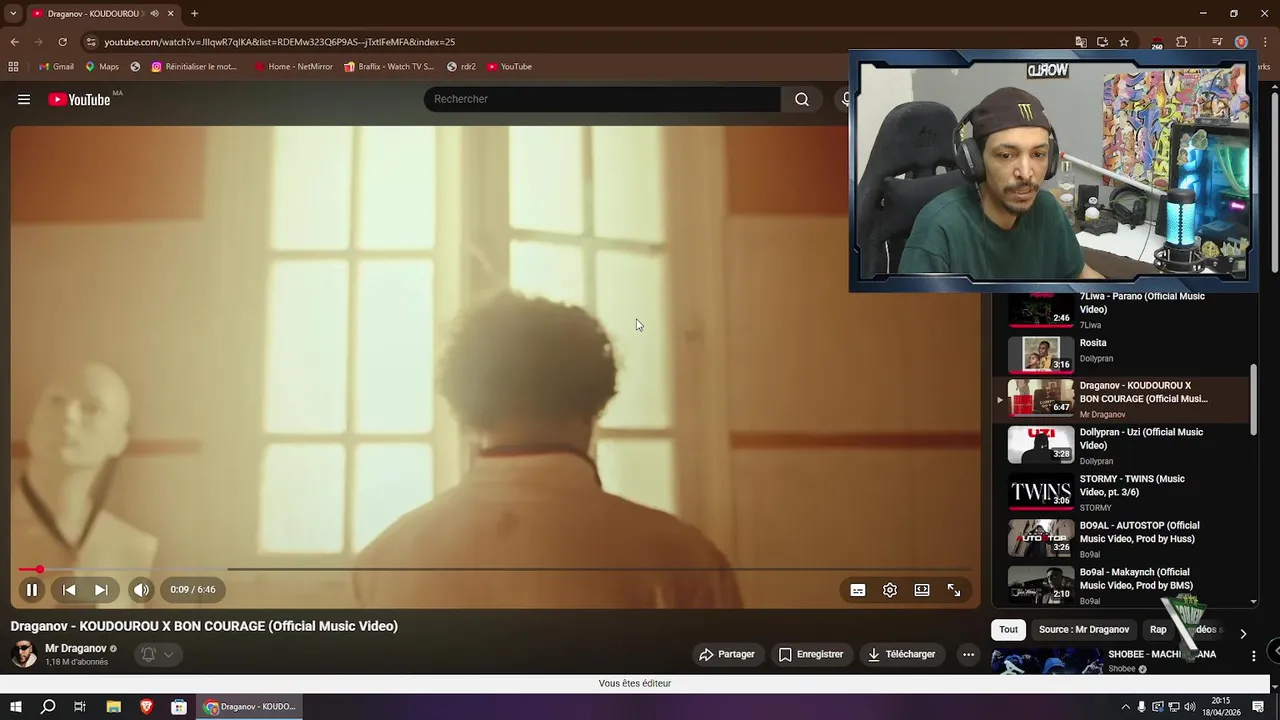This screenshot has height=720, width=1280.
Task: Expand notification options chevron beside bell
Action: [168, 654]
